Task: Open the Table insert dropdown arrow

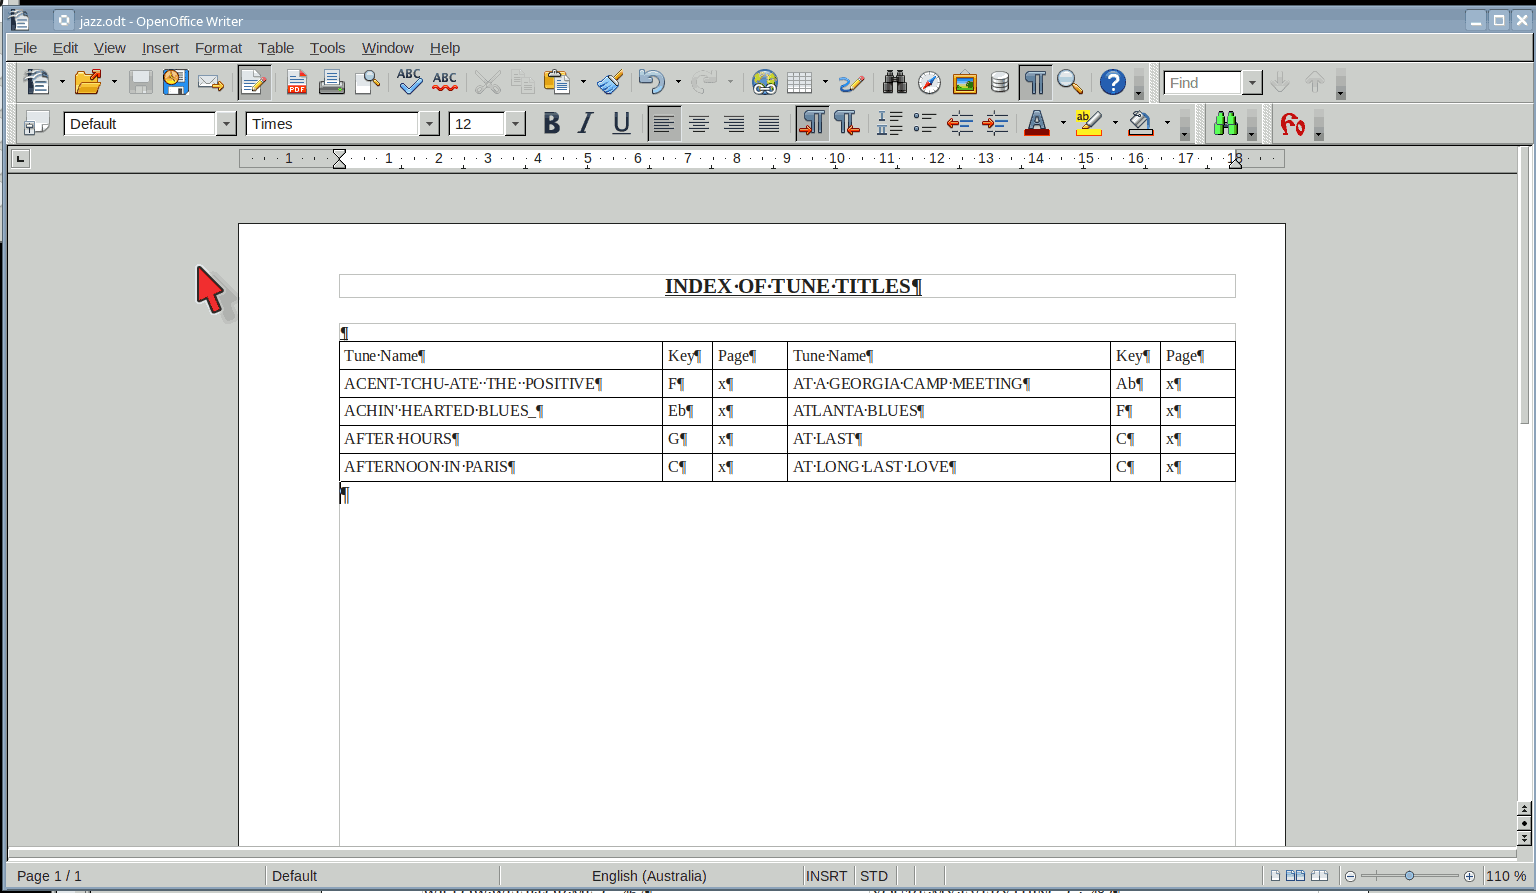Action: (825, 82)
